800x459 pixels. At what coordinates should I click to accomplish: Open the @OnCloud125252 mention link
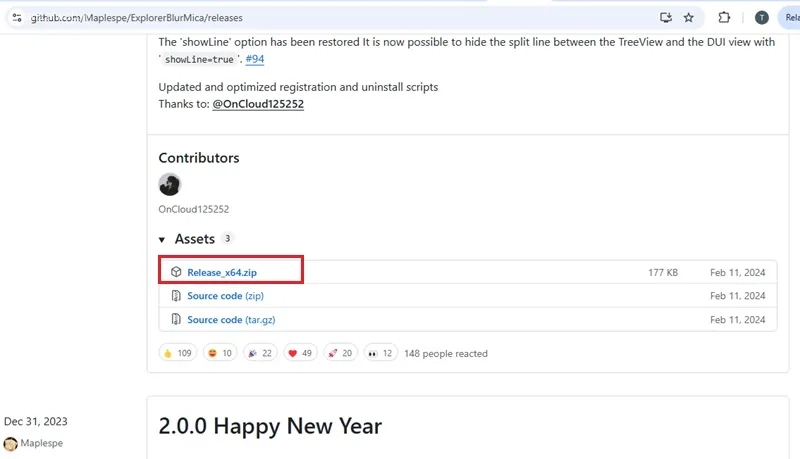258,104
